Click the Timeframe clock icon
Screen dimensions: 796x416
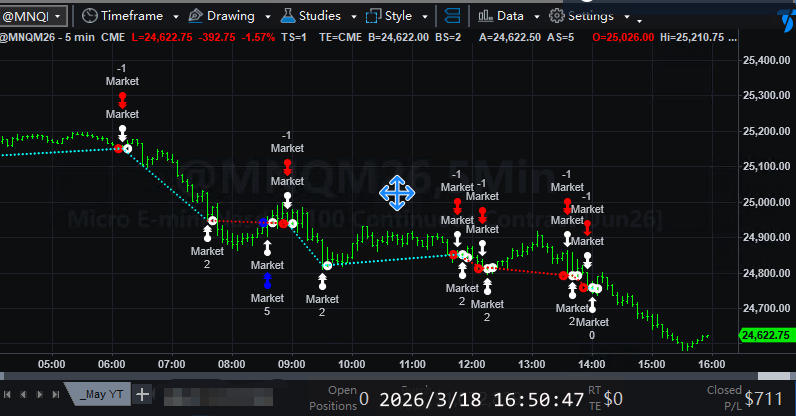click(89, 16)
